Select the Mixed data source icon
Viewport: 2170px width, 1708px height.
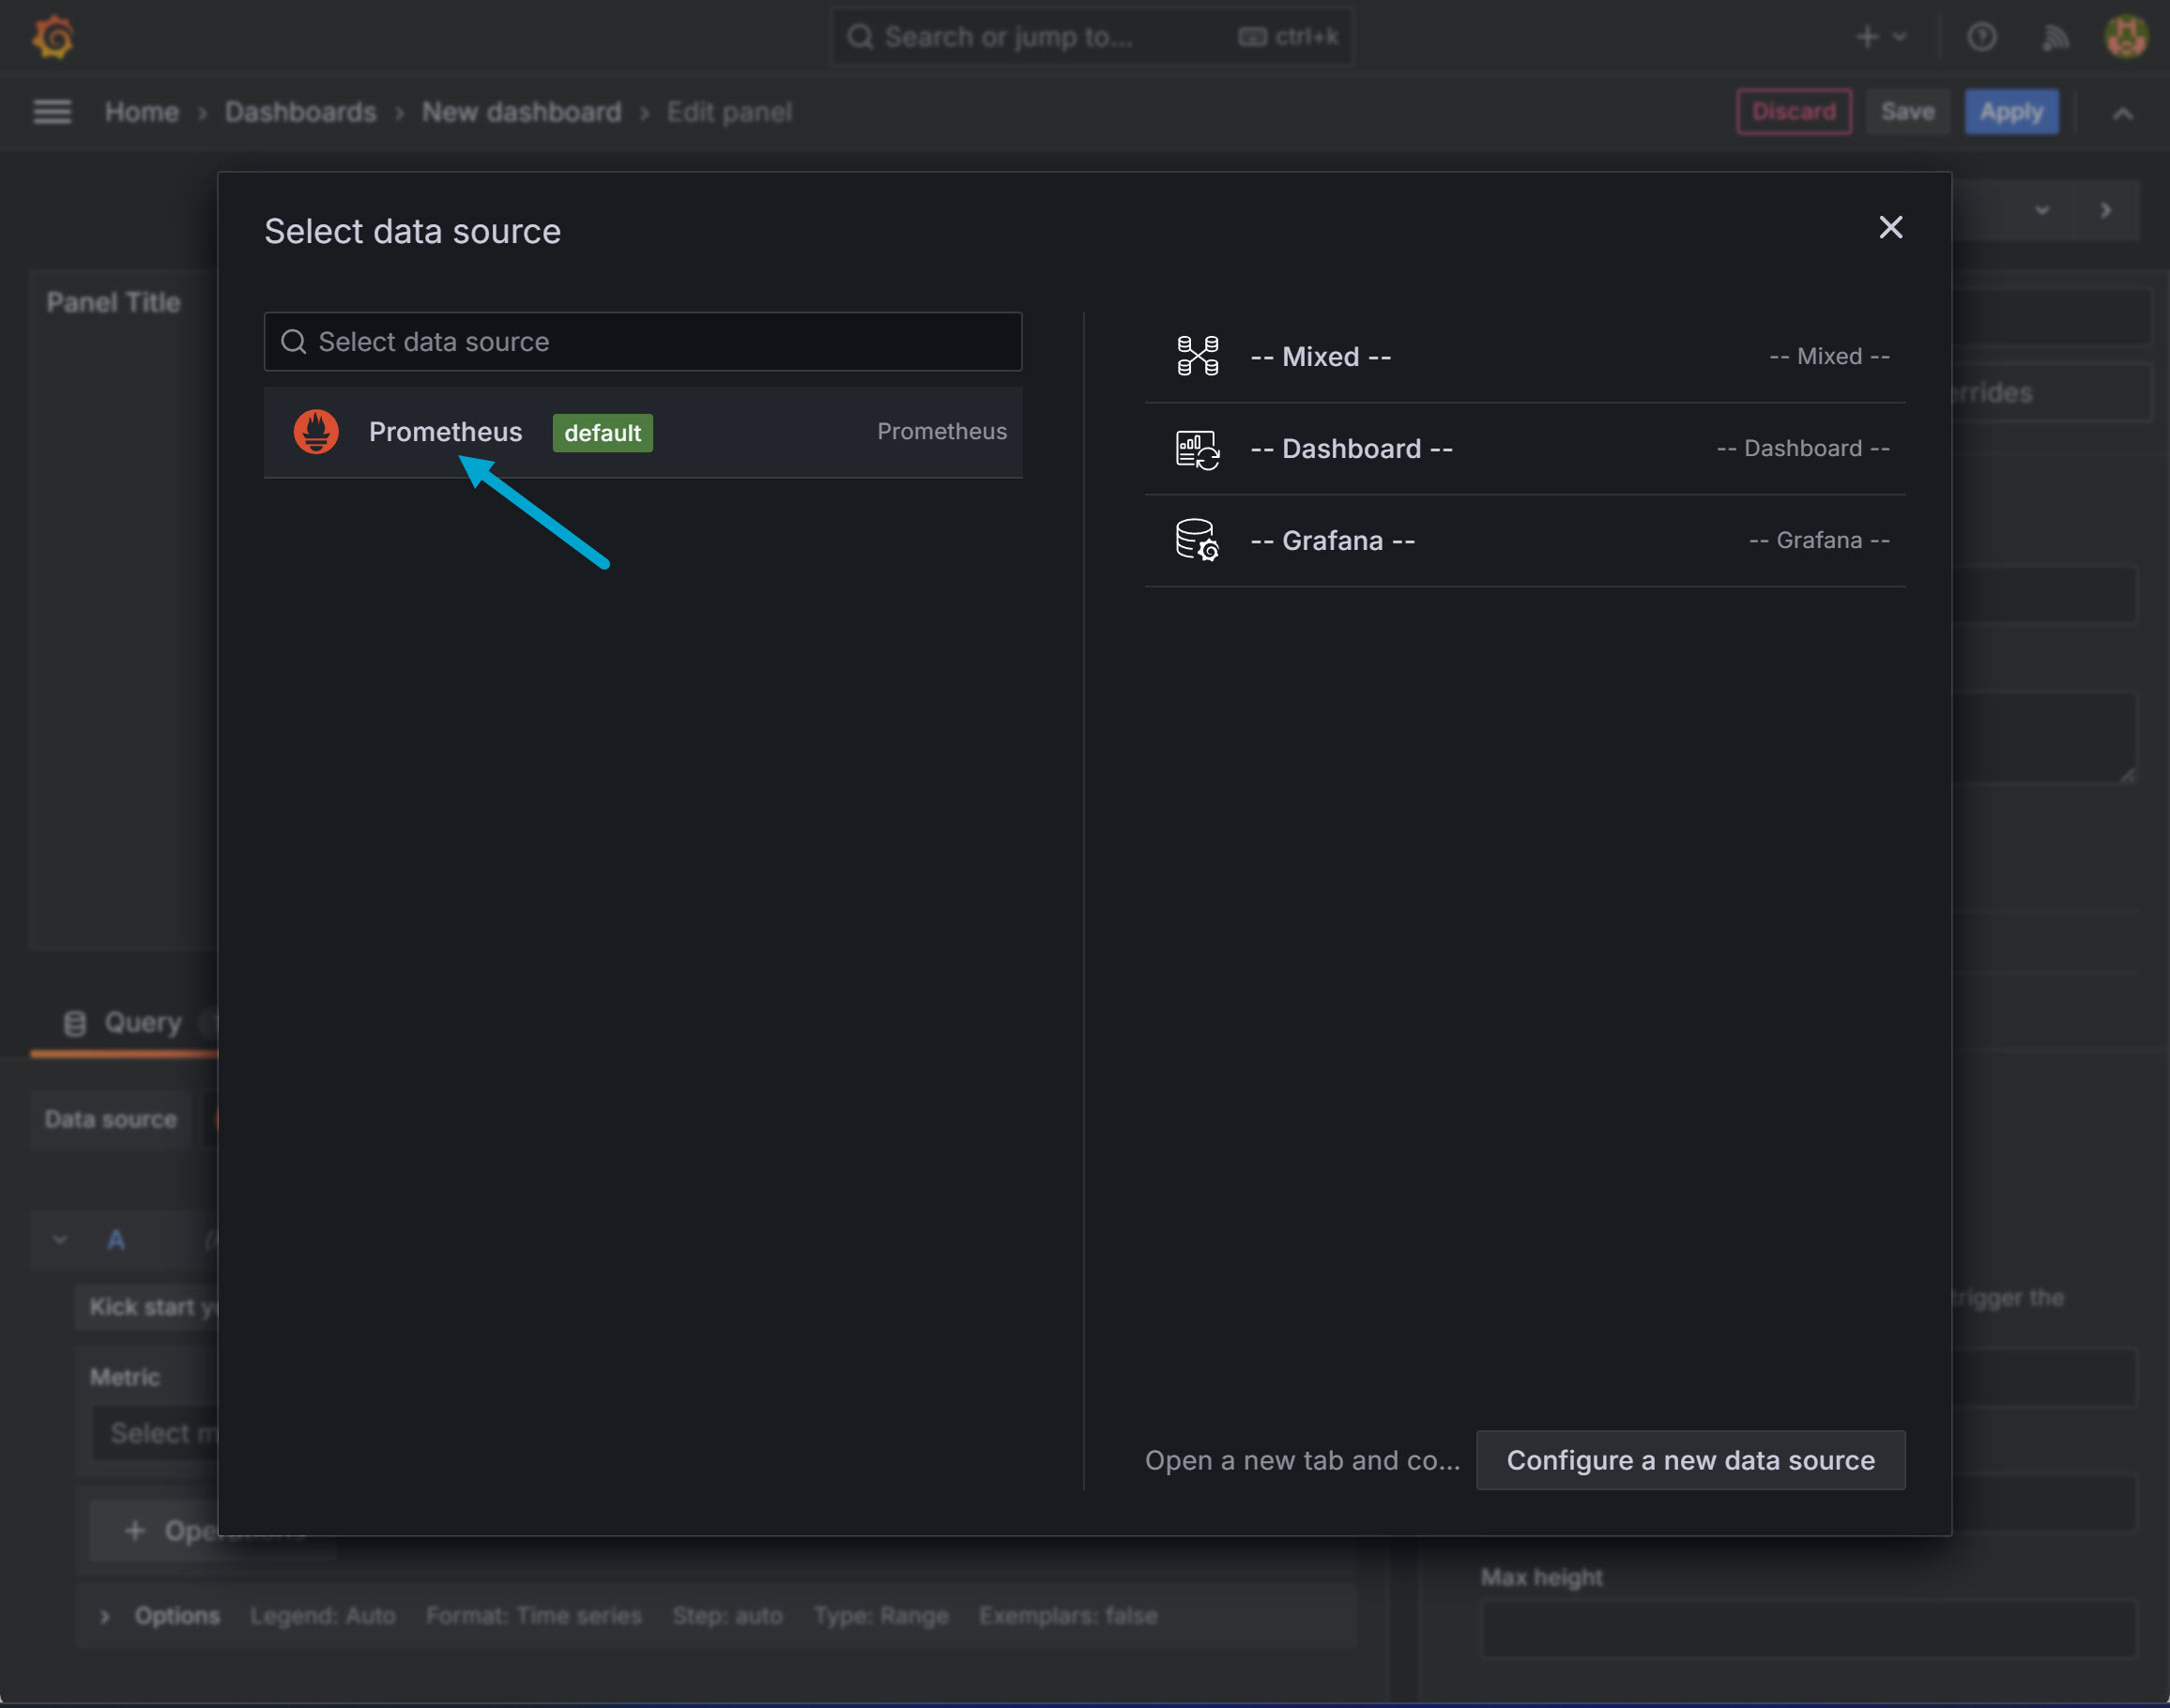tap(1197, 355)
